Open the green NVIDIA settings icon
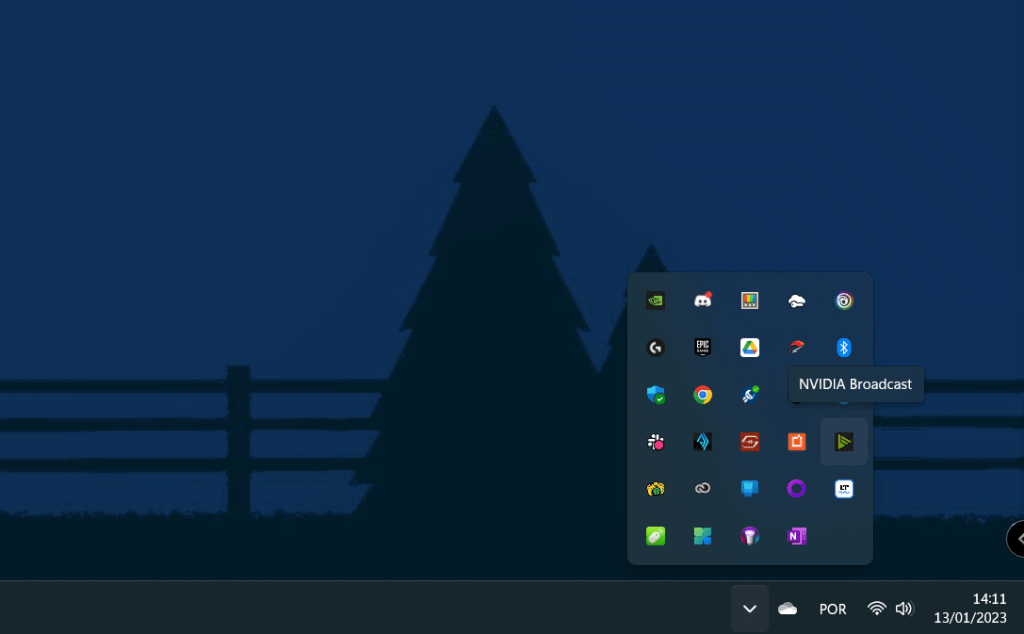Screen dimensions: 1024x634 (656, 300)
